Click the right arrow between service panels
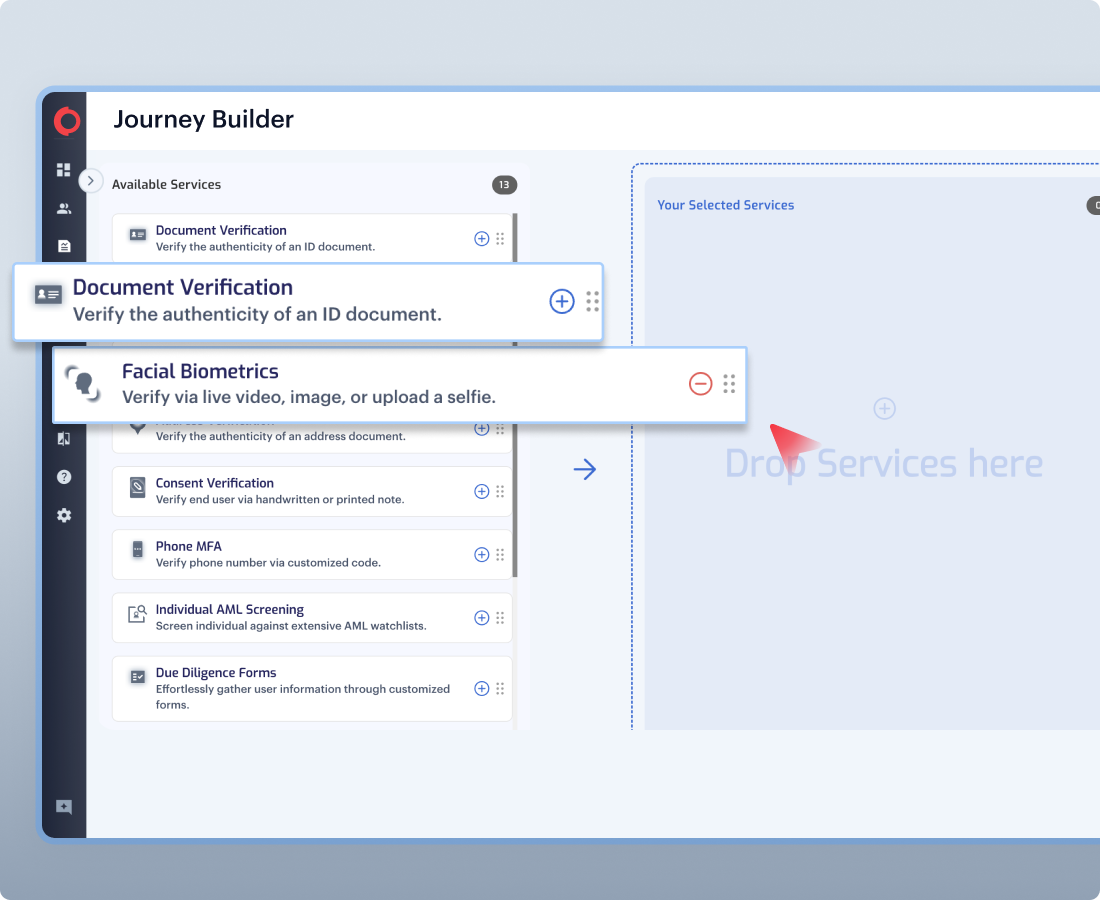The width and height of the screenshot is (1100, 900). click(x=585, y=469)
